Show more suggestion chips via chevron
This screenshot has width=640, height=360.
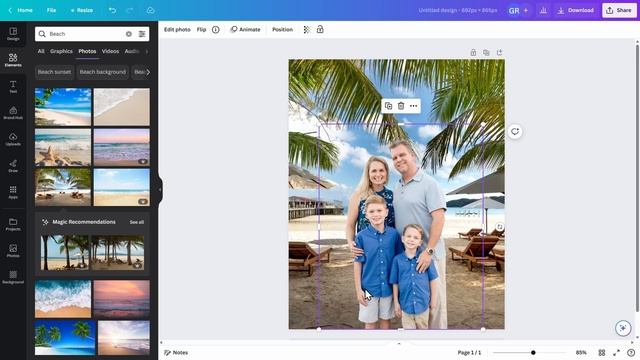click(148, 72)
